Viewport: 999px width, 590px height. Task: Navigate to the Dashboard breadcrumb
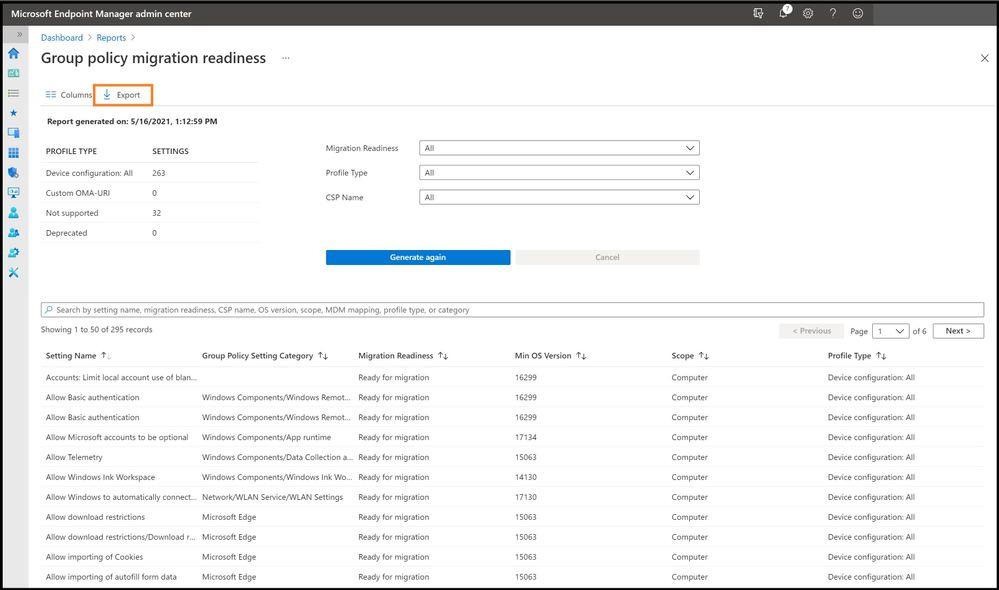tap(62, 38)
